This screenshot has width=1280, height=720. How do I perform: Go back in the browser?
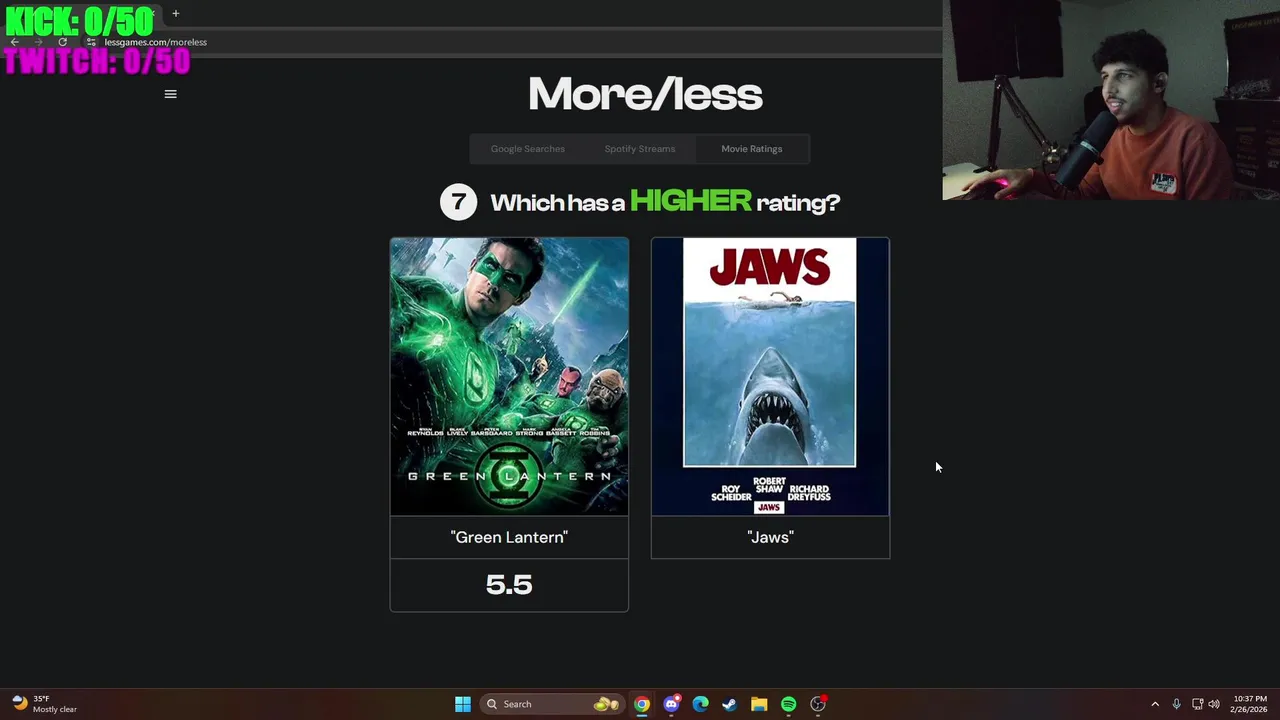[14, 42]
